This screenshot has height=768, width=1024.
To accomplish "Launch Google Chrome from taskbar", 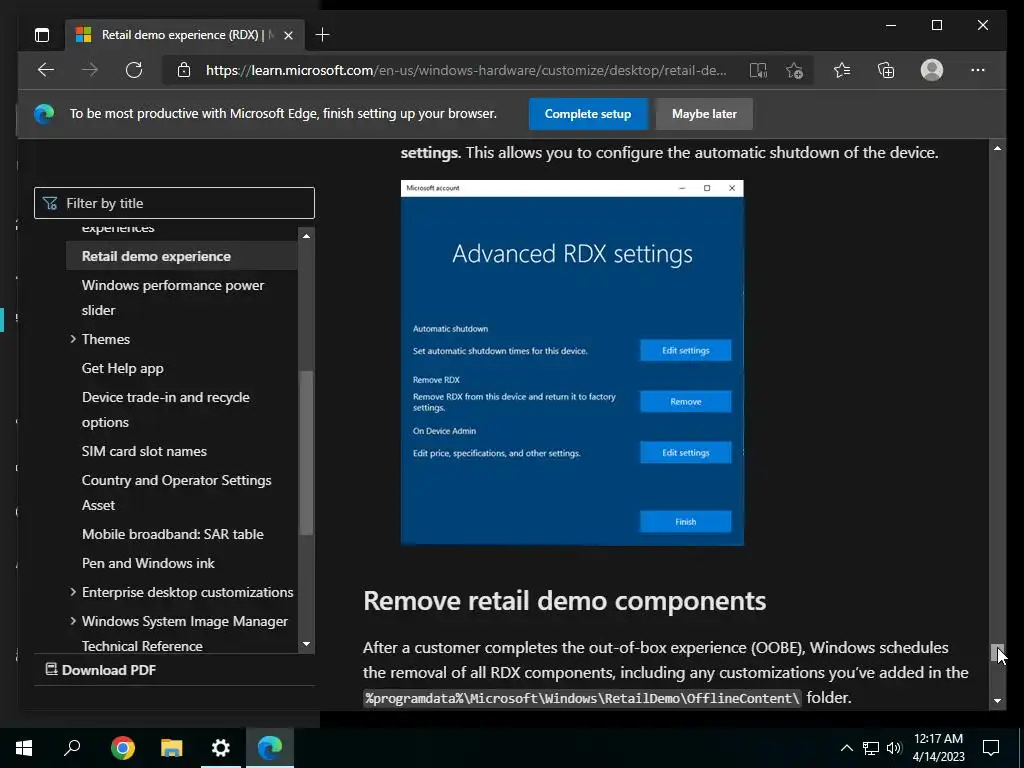I will 123,748.
